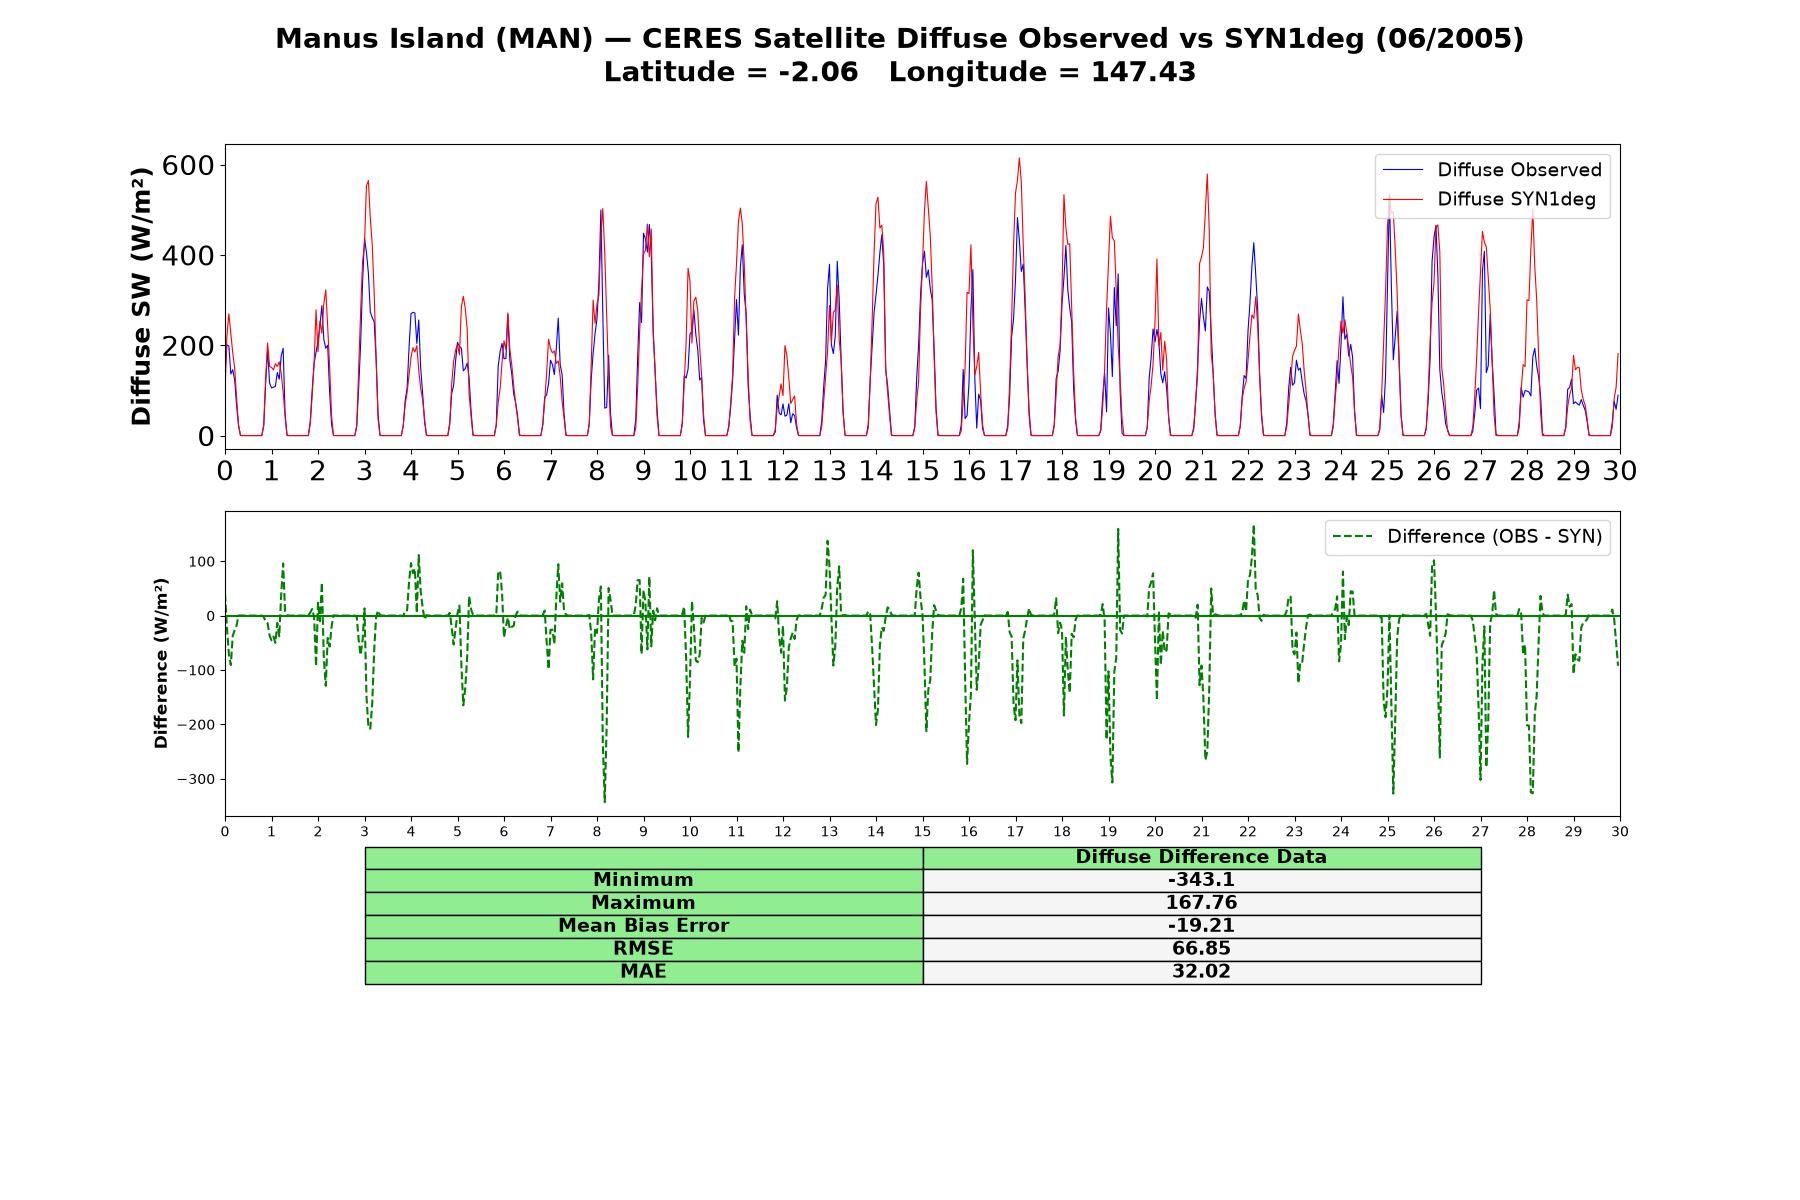Select the RMSE value 66.85 cell
Image resolution: width=1800 pixels, height=1200 pixels.
click(x=1201, y=949)
